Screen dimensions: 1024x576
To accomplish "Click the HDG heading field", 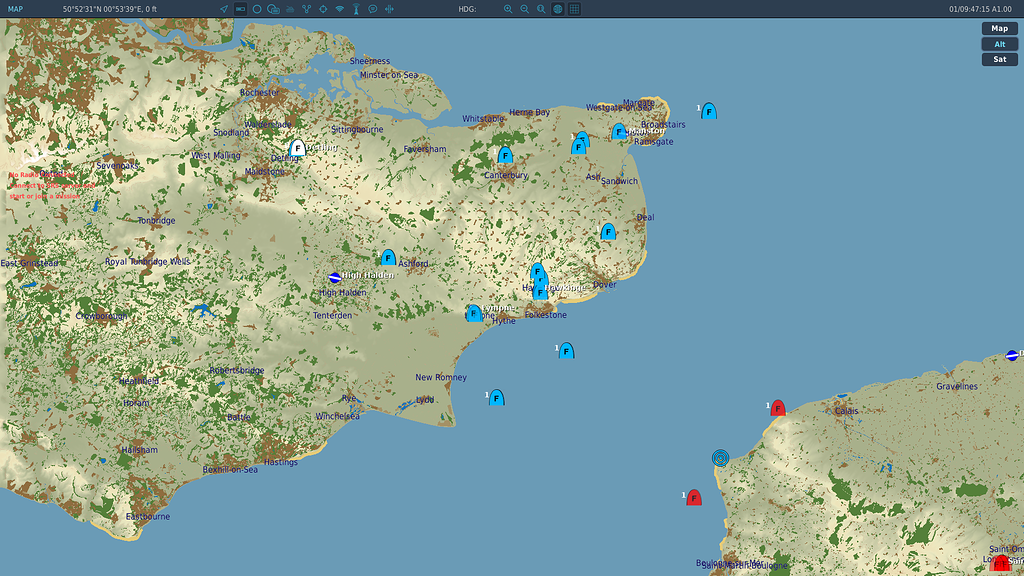I will (x=468, y=9).
